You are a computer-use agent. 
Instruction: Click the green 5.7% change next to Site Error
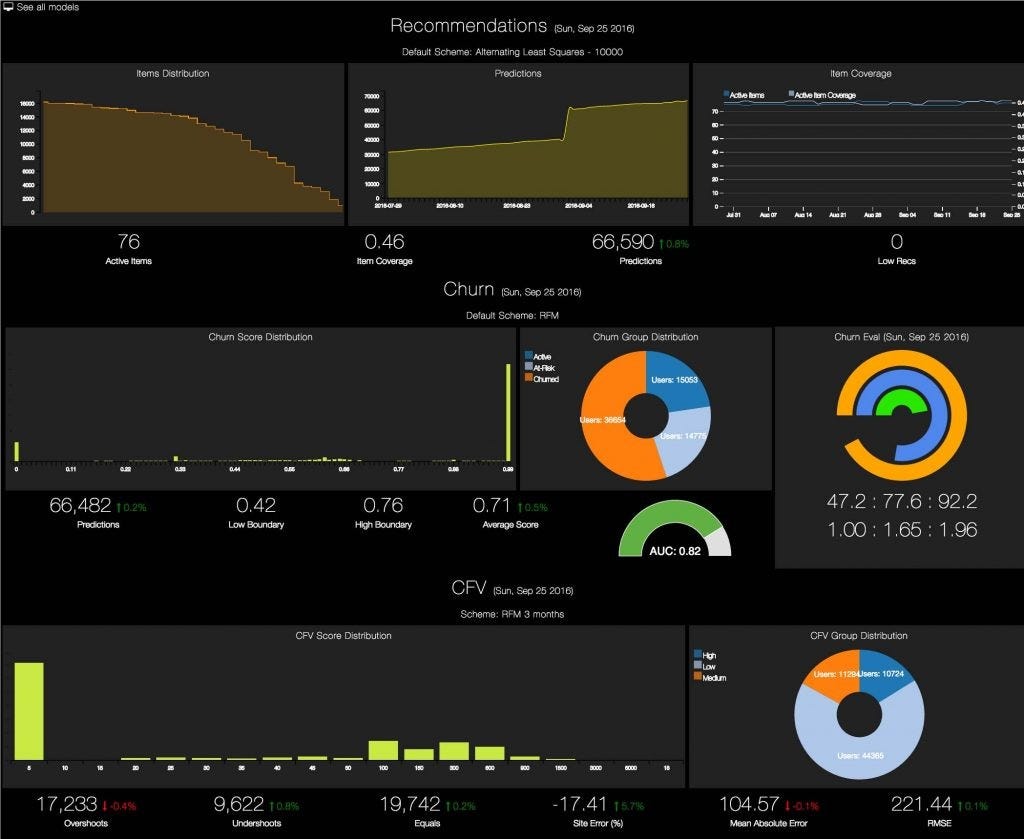point(628,806)
